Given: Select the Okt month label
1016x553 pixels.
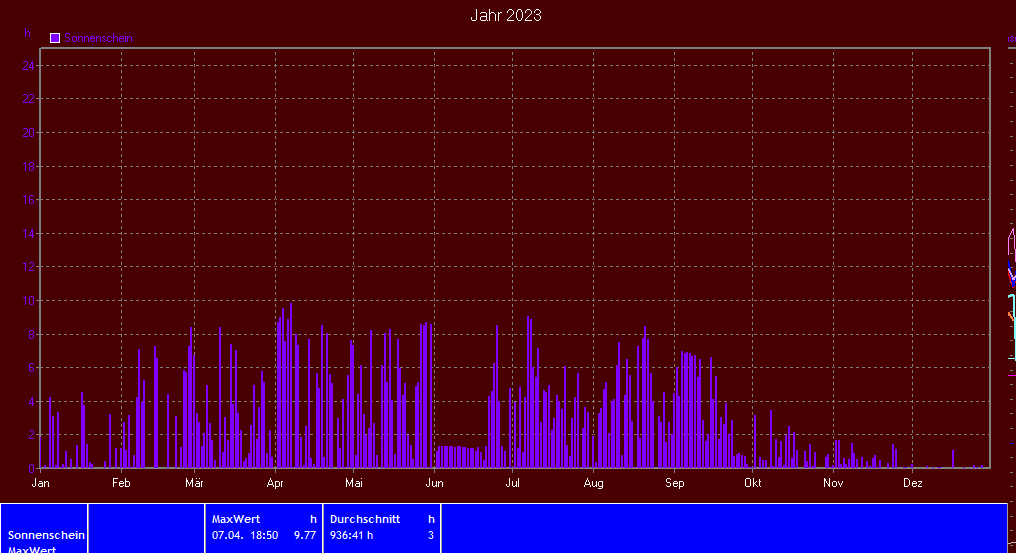Looking at the screenshot, I should coord(752,483).
